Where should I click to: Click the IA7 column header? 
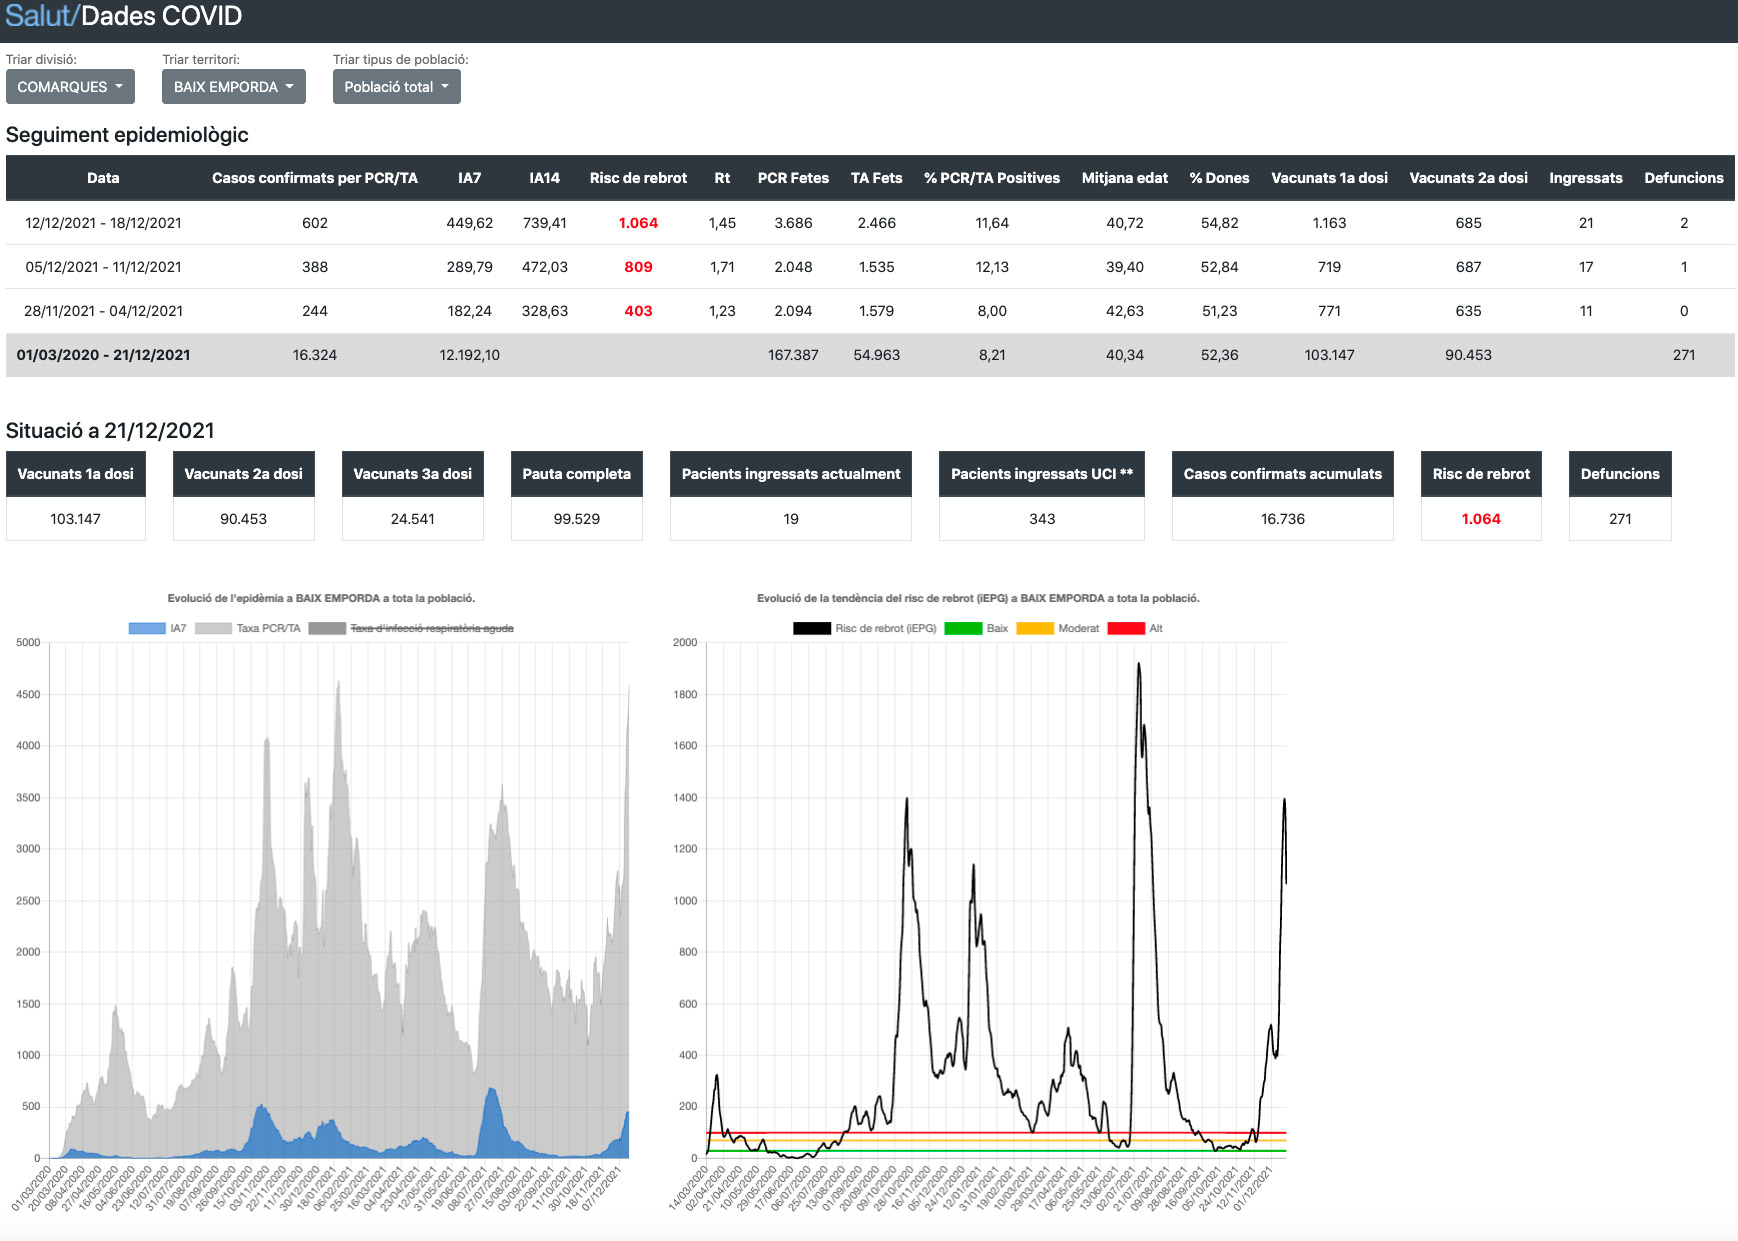click(x=470, y=178)
